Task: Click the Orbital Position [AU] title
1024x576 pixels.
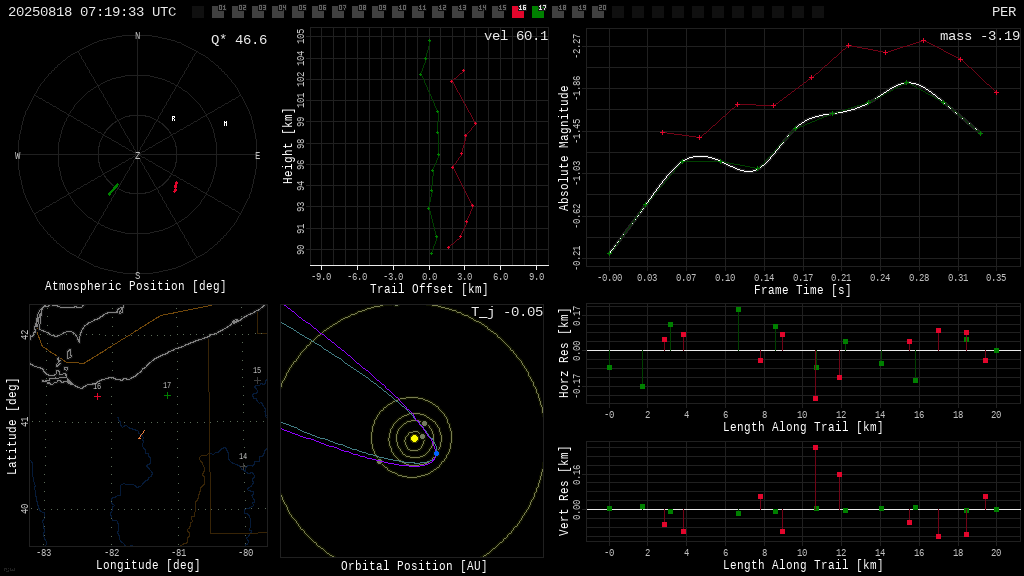Action: pos(414,566)
